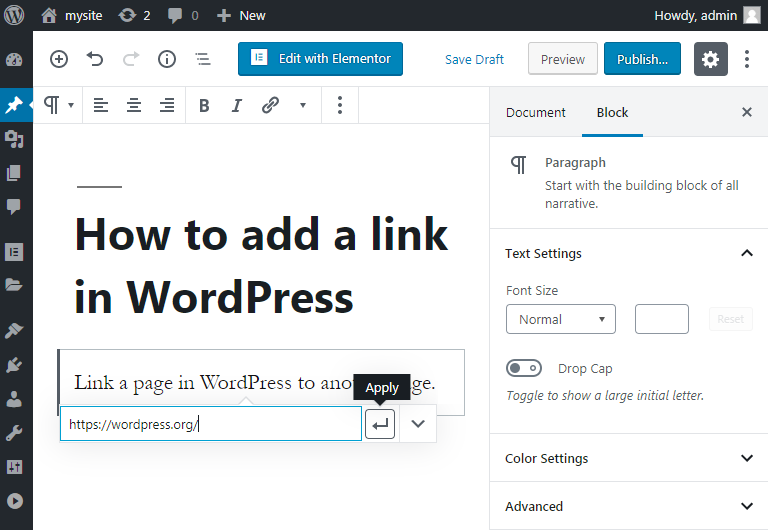768x530 pixels.
Task: Open block navigation list
Action: (x=203, y=59)
